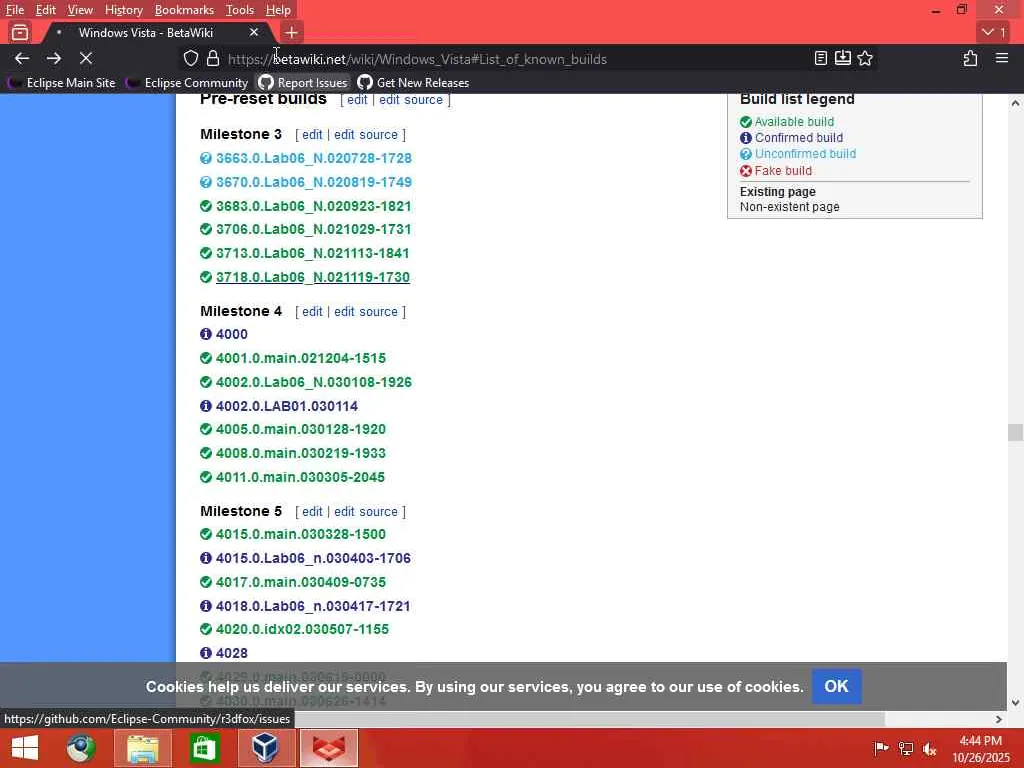
Task: Open build 3670.0.Lab06_N.020819-1749
Action: (x=313, y=182)
